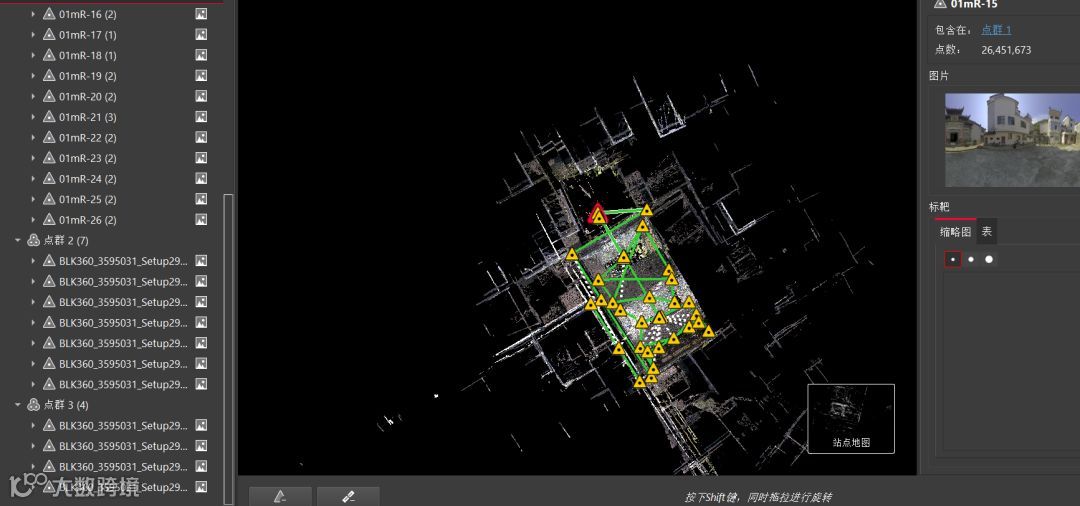Click the link-minus tool in bottom toolbar
The image size is (1080, 506).
[x=348, y=496]
